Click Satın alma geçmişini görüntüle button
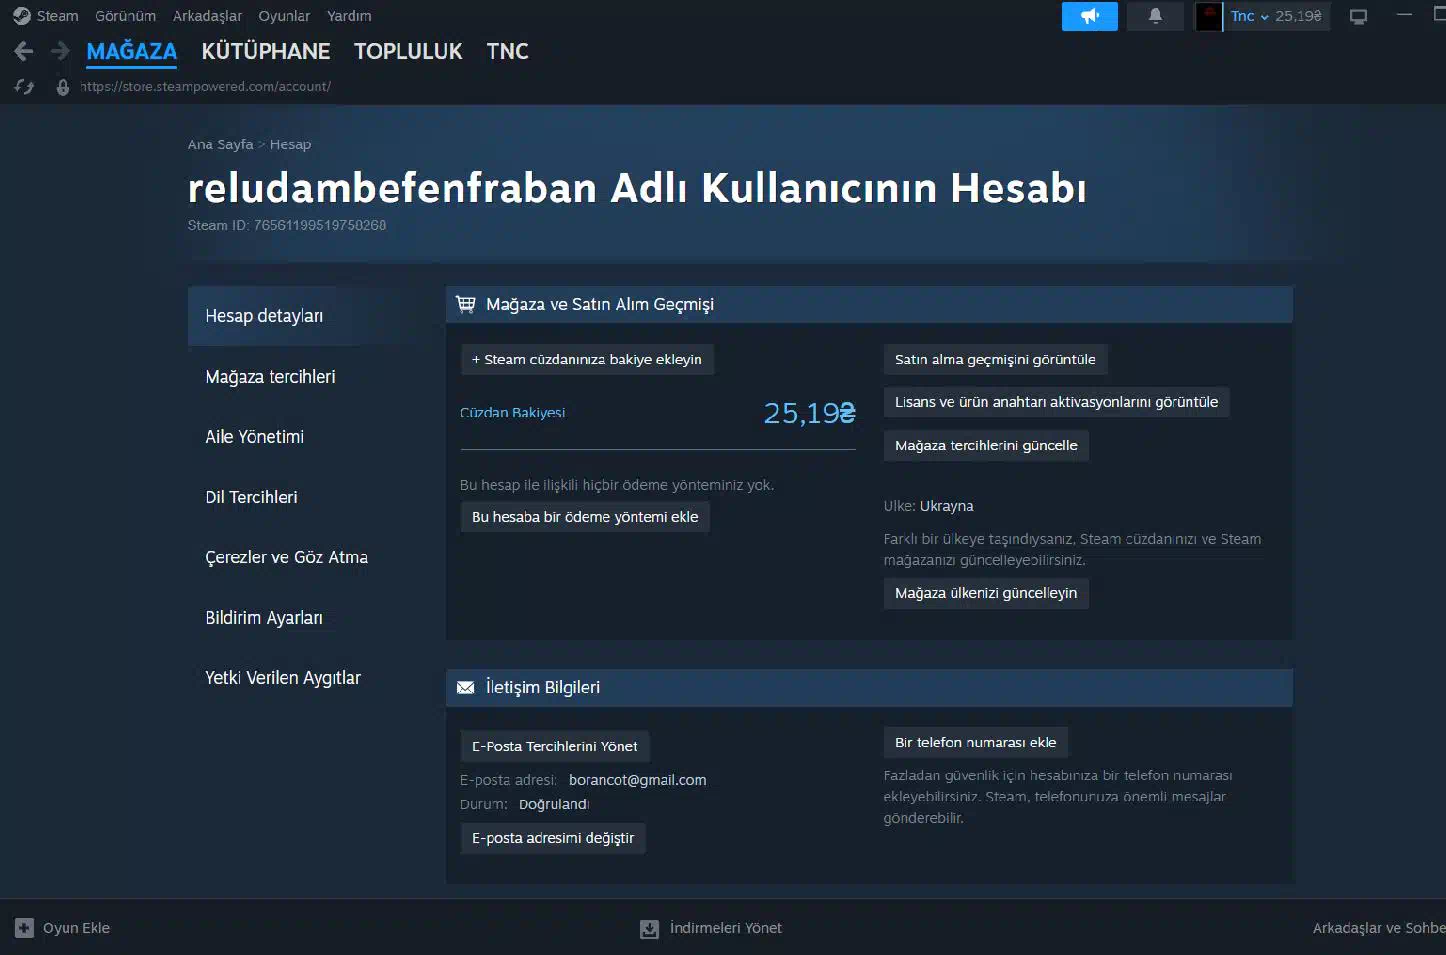 (x=994, y=360)
